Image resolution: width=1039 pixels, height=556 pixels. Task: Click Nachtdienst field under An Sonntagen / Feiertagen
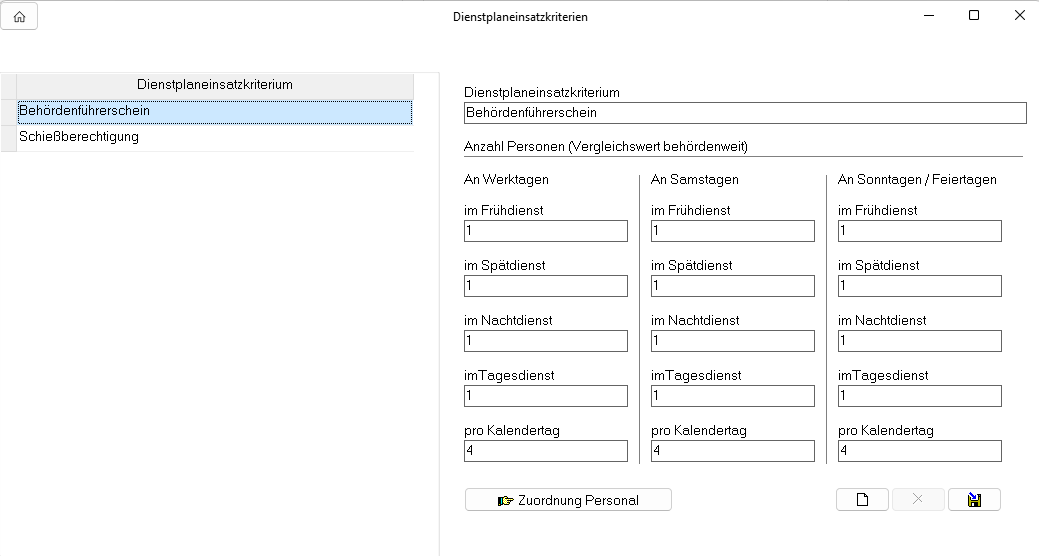(919, 341)
